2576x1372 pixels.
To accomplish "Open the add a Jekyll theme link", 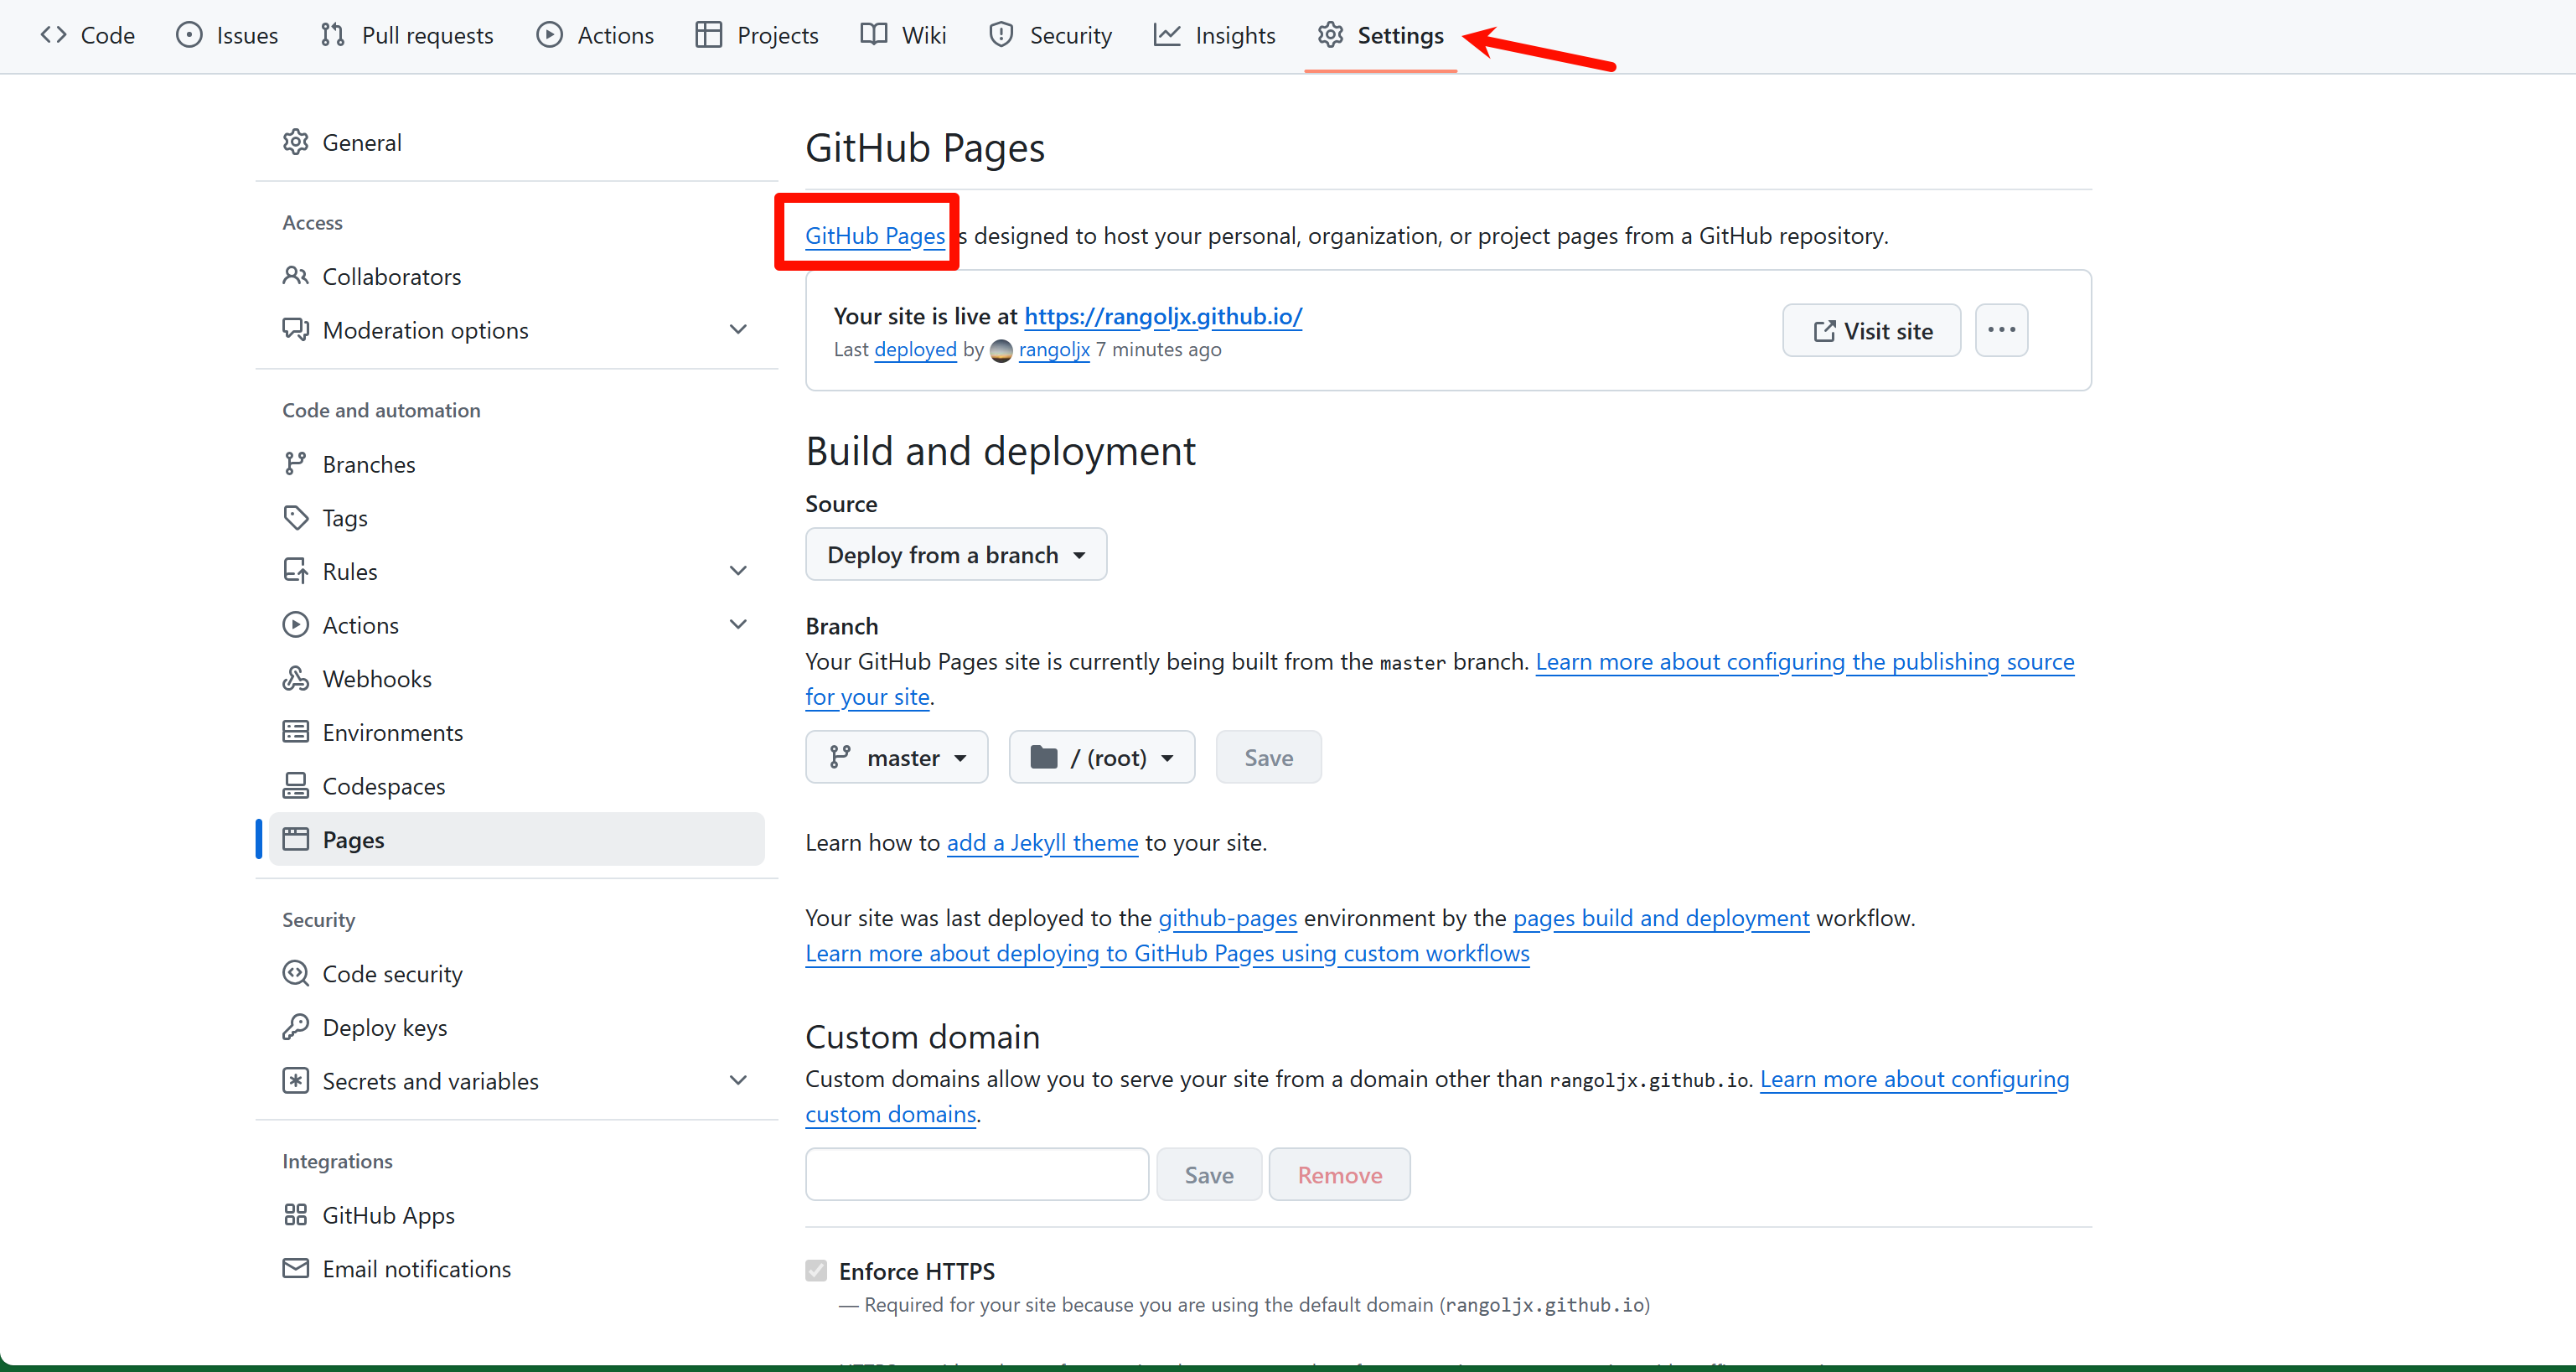I will (1042, 843).
